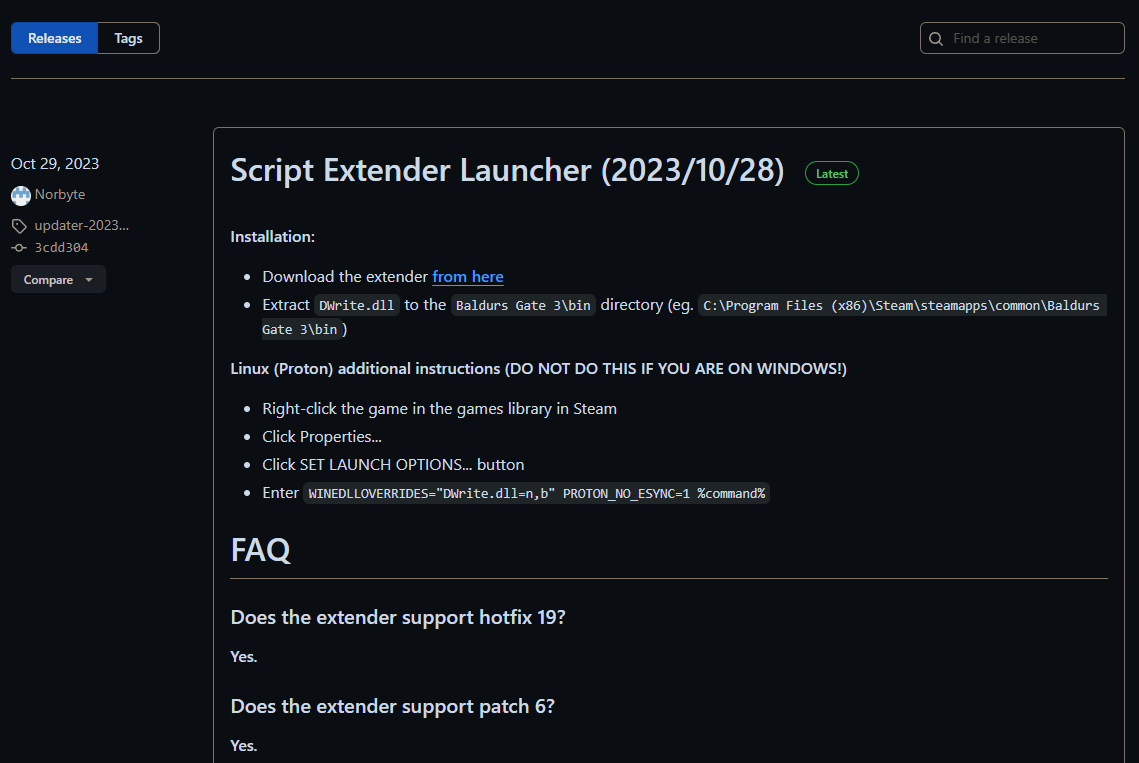Click the commit icon beside 3cdd304
This screenshot has height=763, width=1139.
[x=18, y=247]
